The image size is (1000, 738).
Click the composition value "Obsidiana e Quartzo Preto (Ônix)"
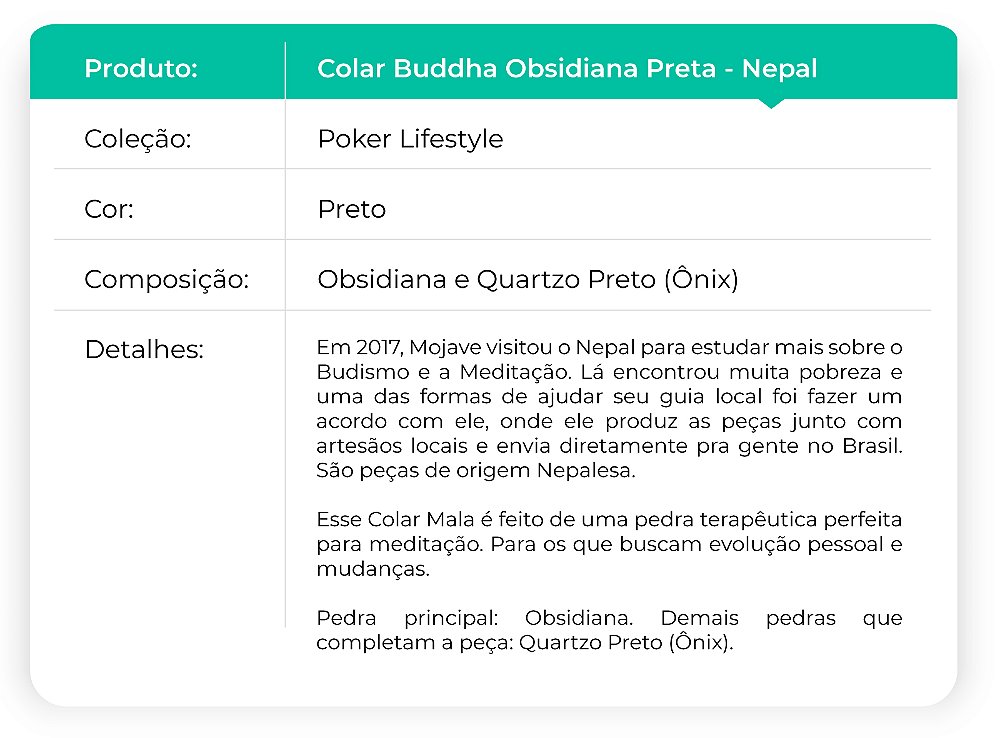(527, 280)
